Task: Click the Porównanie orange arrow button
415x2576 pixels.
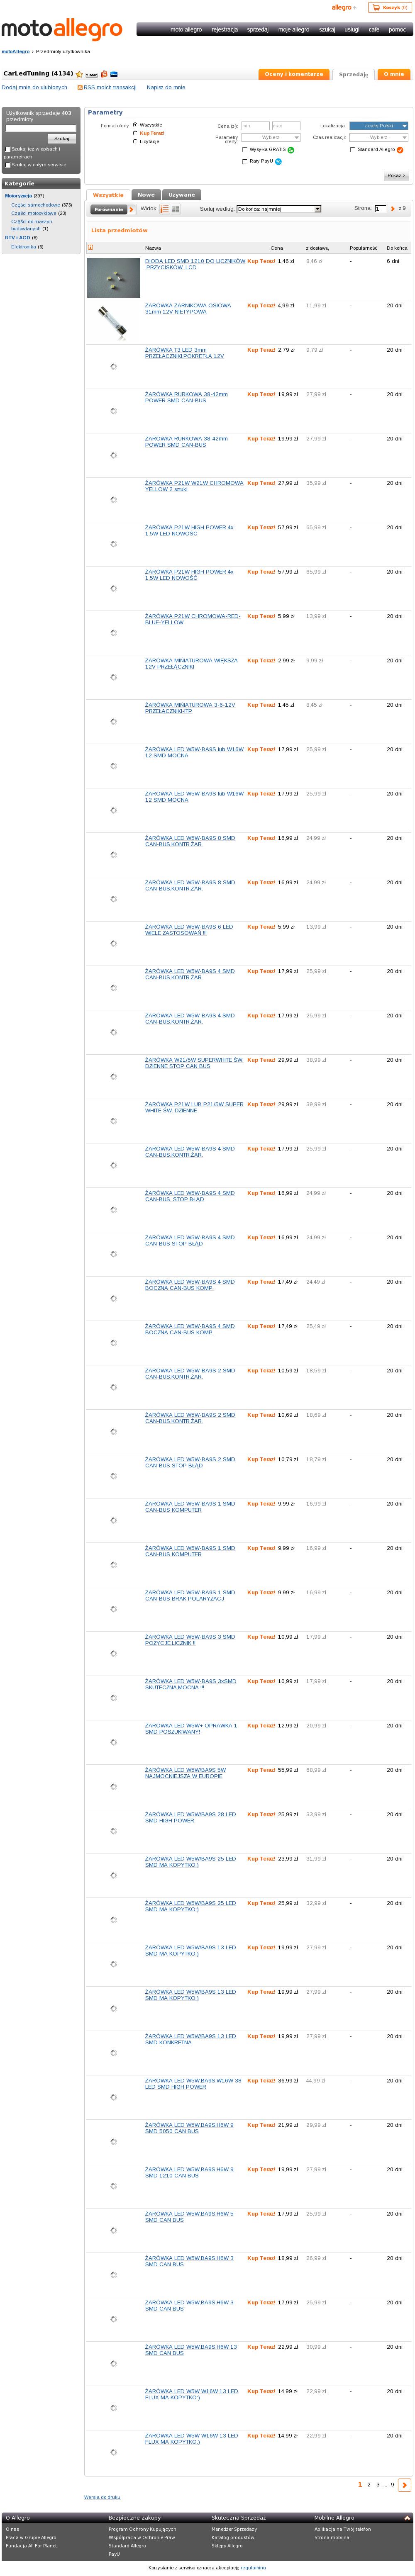Action: [131, 210]
